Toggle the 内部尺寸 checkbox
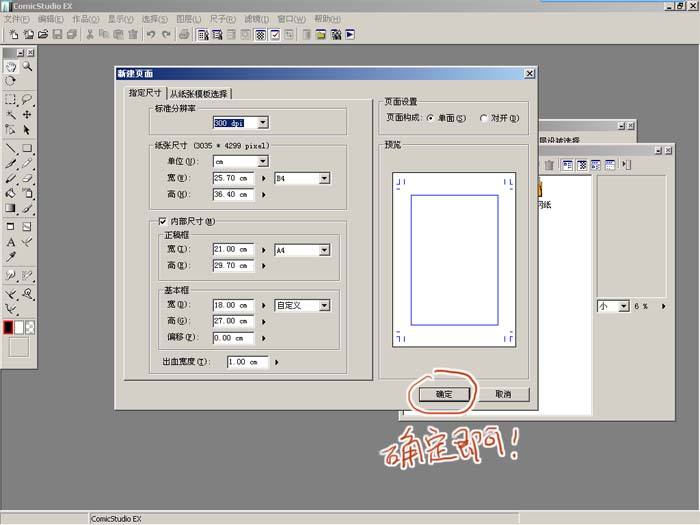The height and width of the screenshot is (525, 700). coord(162,221)
